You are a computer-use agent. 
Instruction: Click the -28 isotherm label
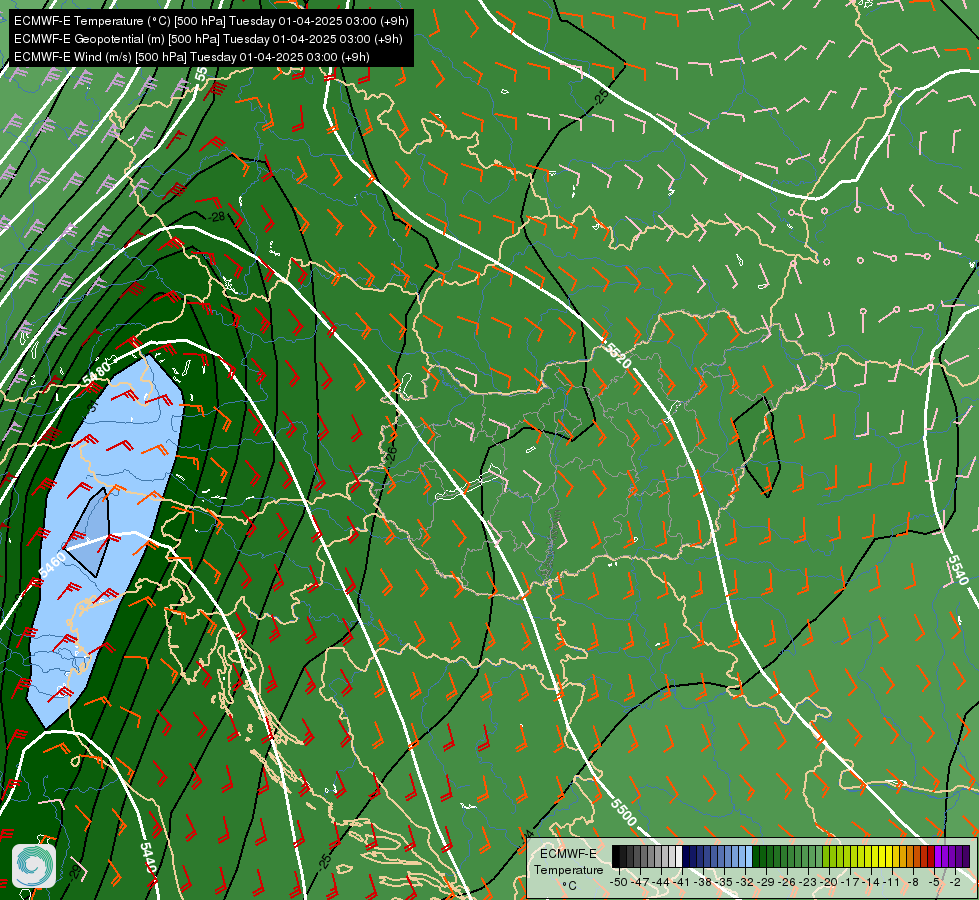216,217
